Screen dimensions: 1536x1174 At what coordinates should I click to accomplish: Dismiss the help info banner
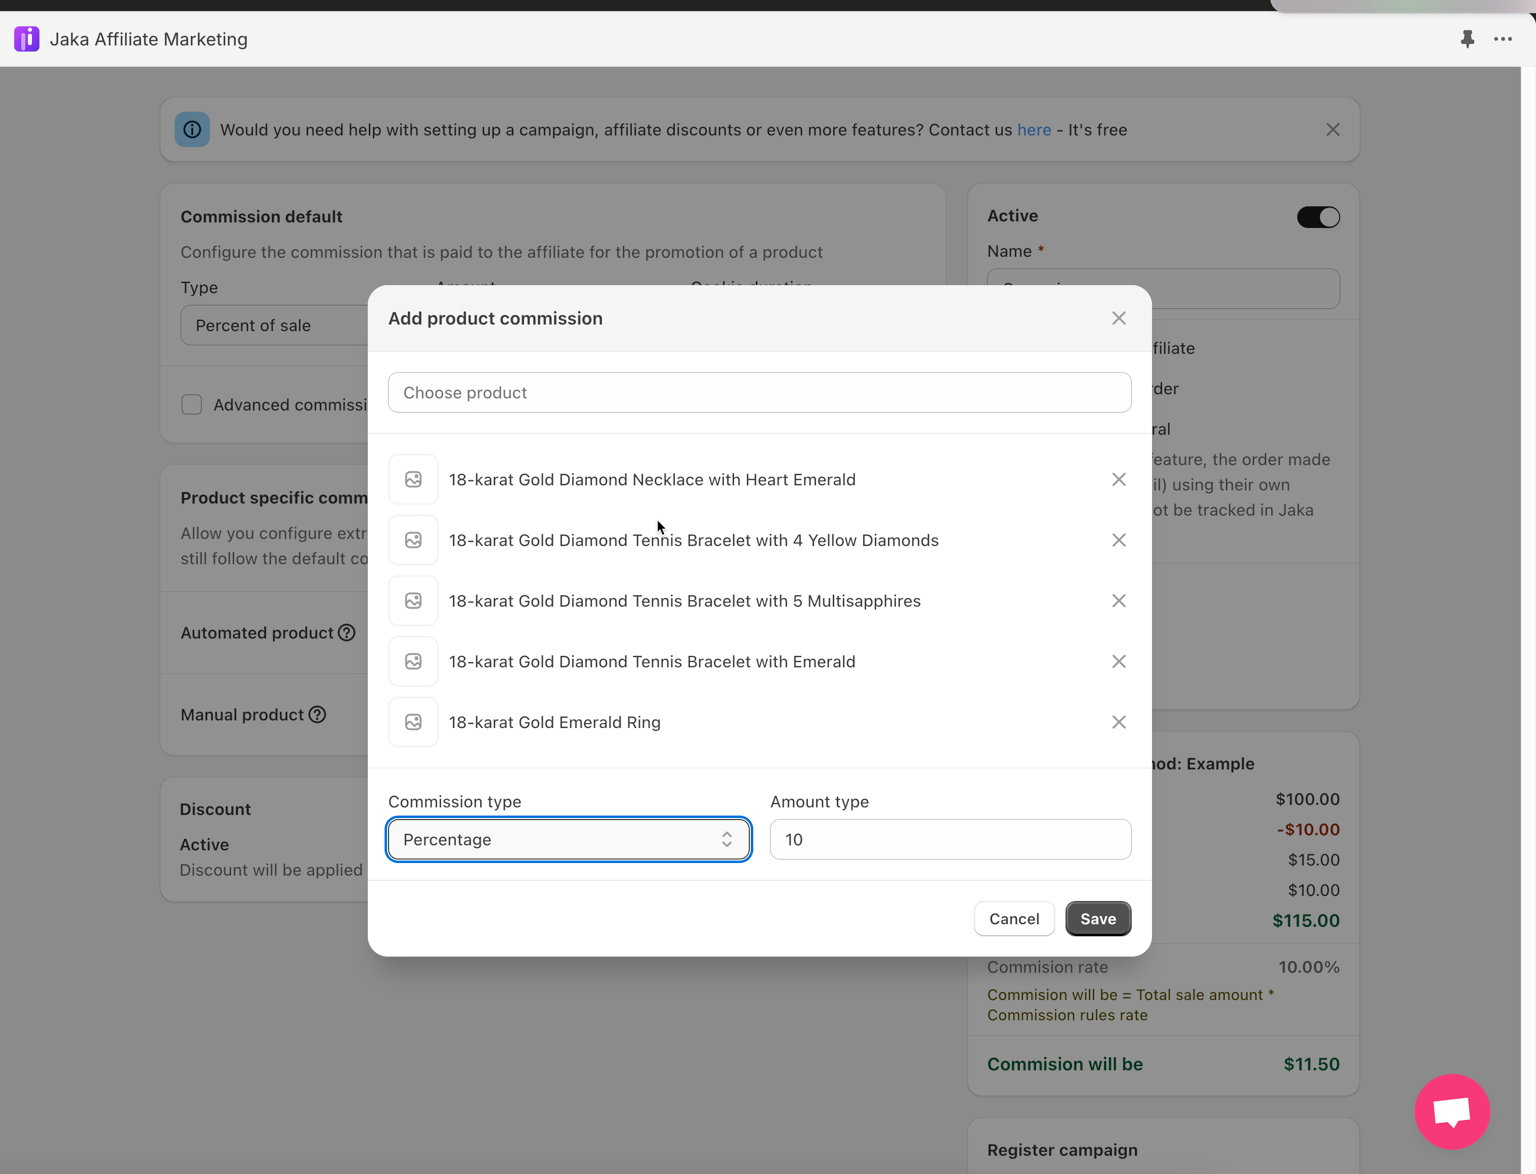click(1332, 130)
